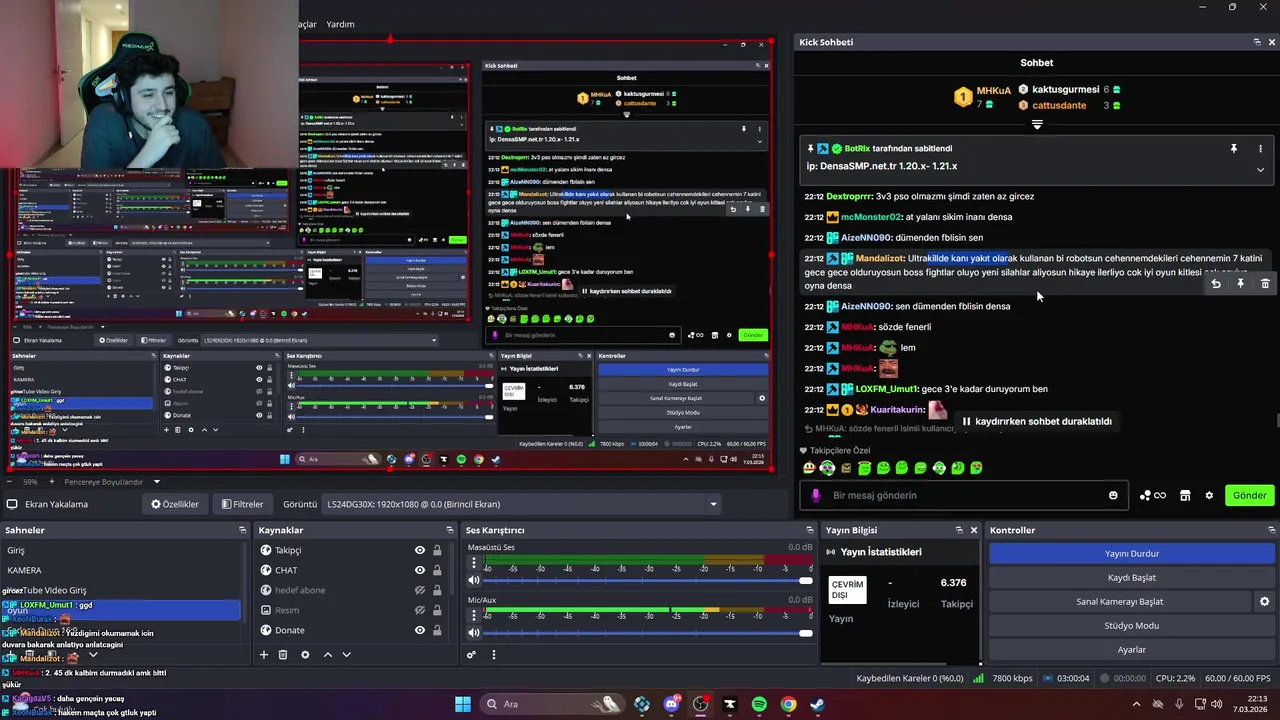The width and height of the screenshot is (1280, 720).
Task: Open mixer three-dot menu at bottom
Action: coord(493,655)
